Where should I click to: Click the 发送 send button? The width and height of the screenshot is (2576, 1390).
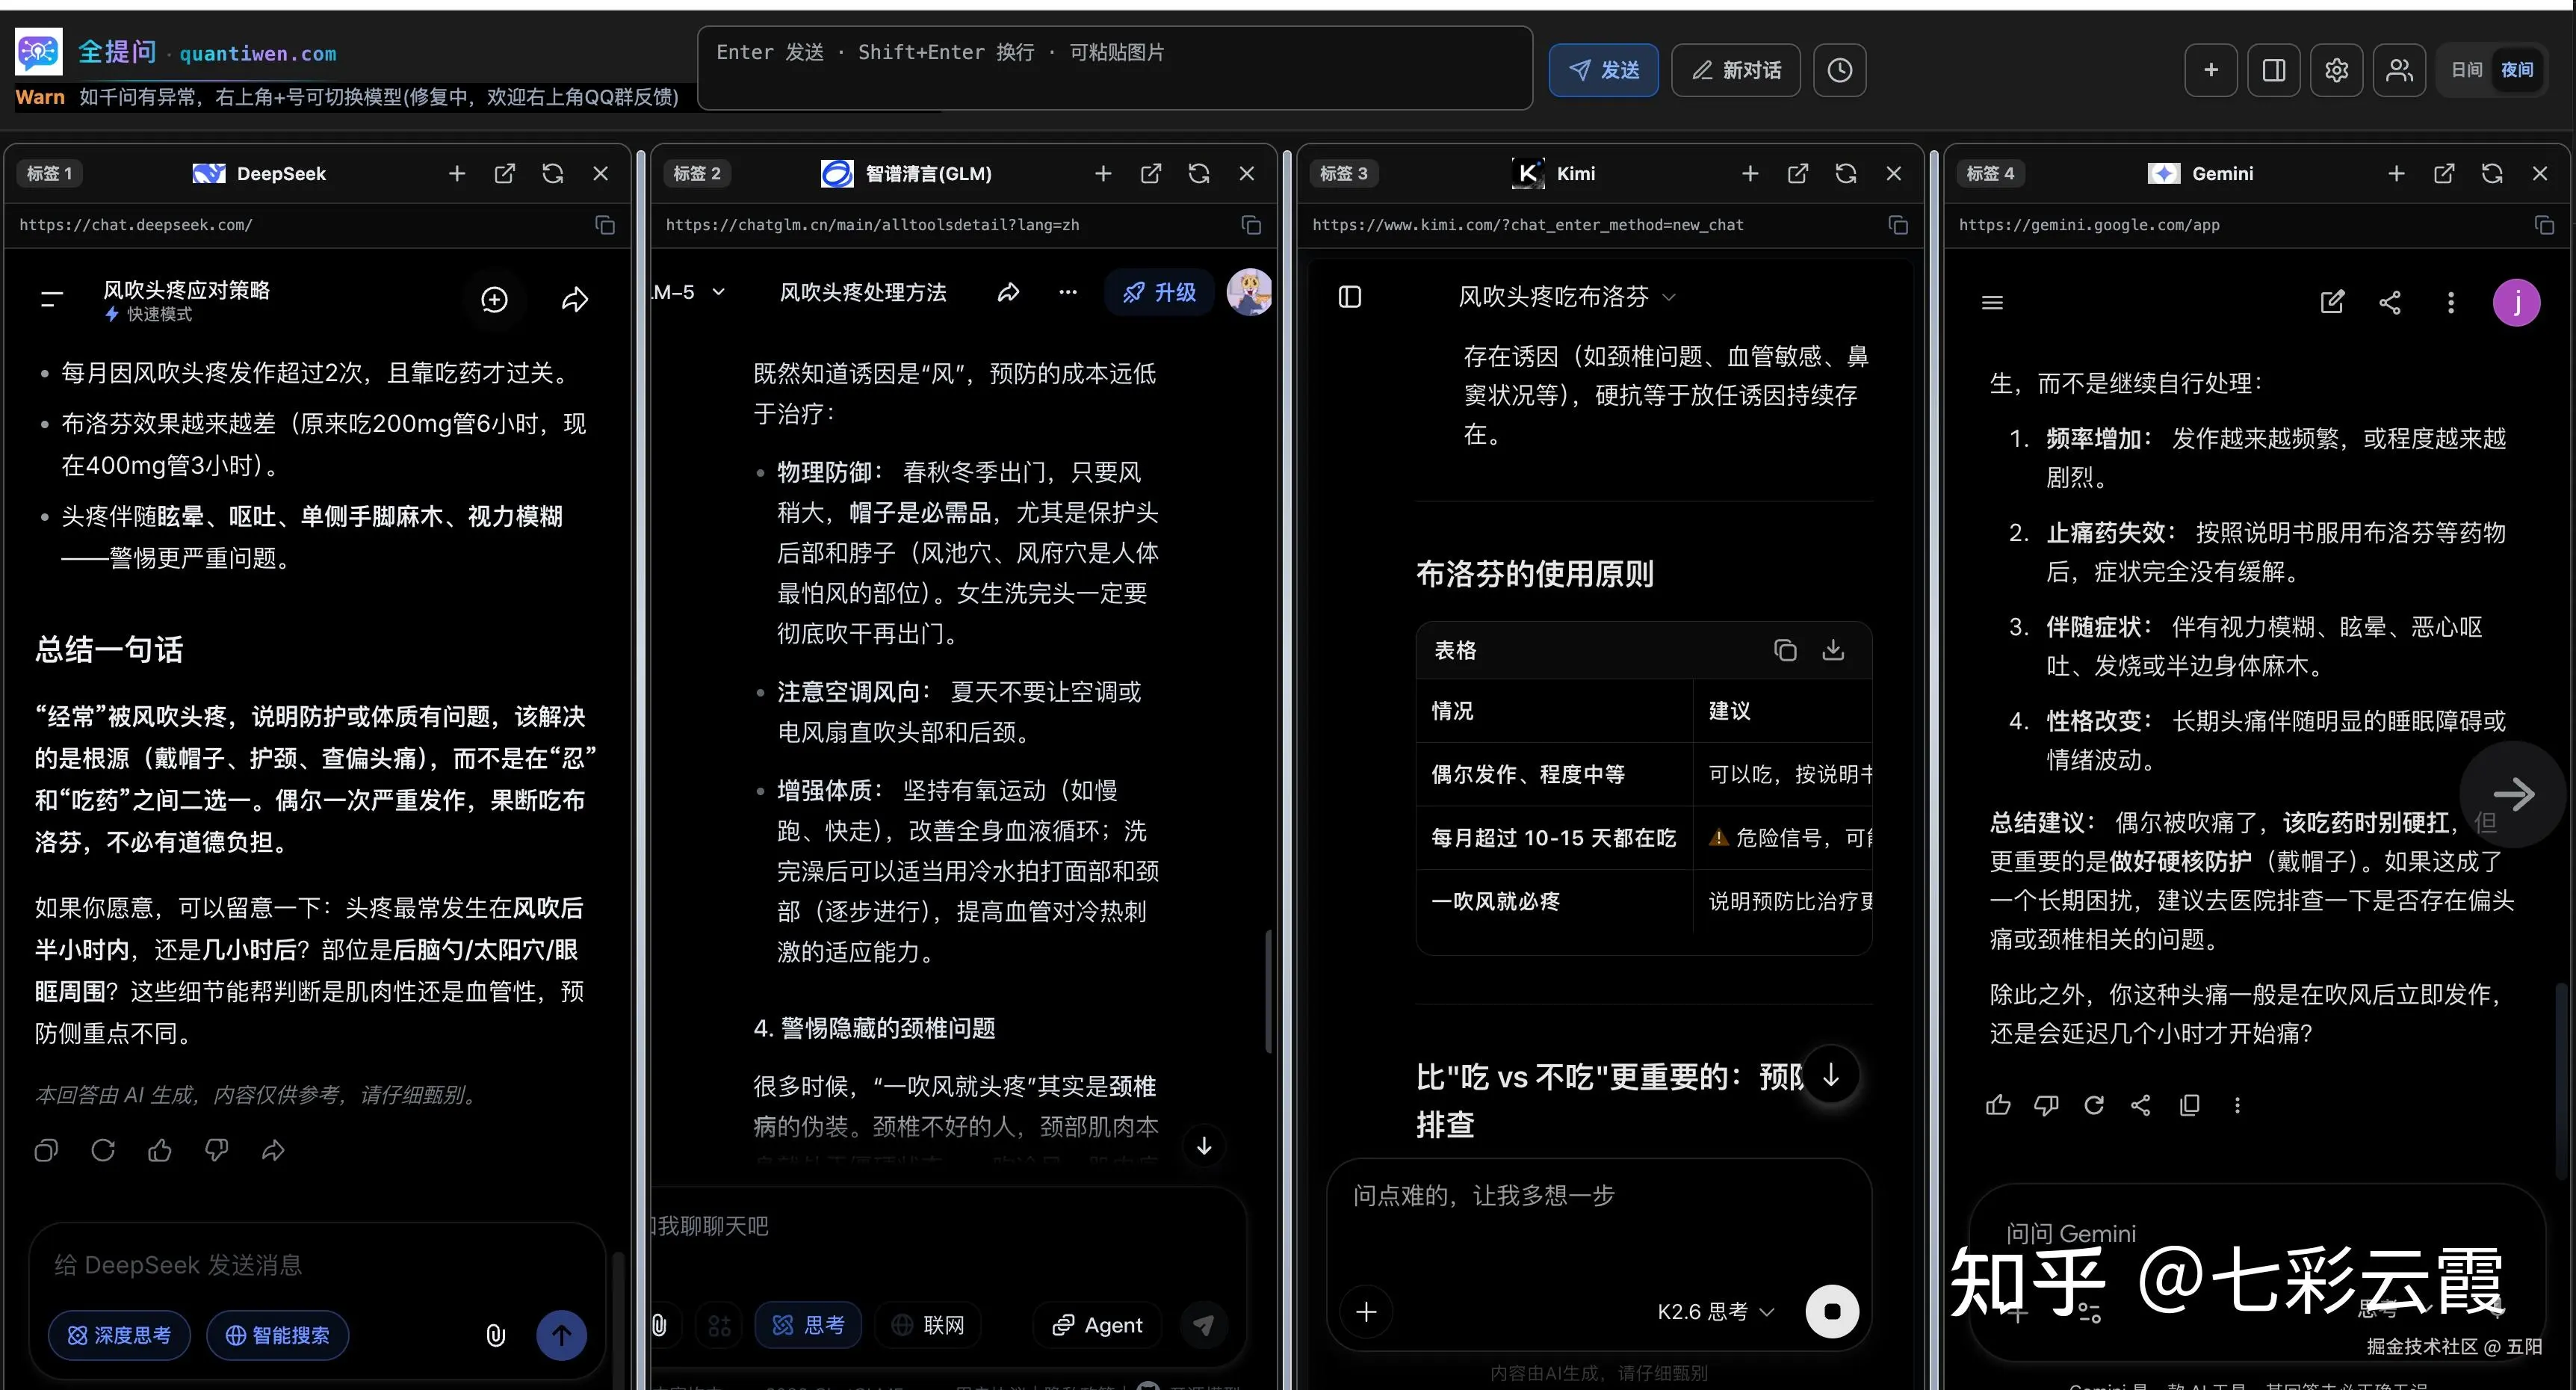[x=1604, y=70]
